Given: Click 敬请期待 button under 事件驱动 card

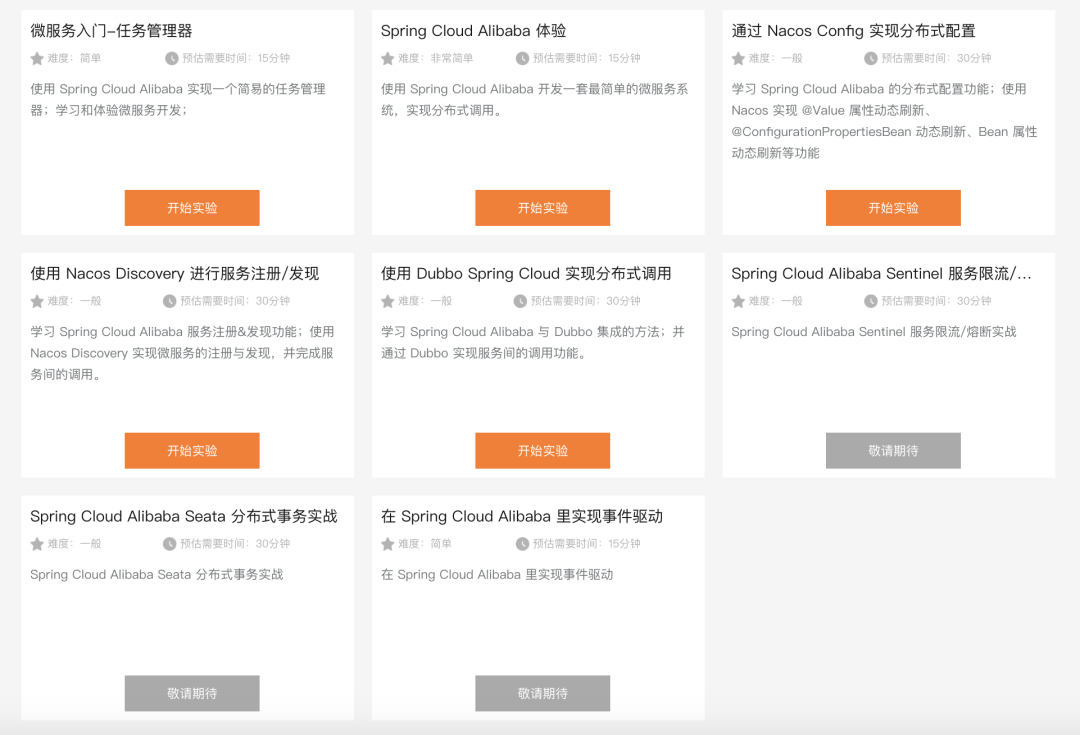Looking at the screenshot, I should (x=543, y=693).
